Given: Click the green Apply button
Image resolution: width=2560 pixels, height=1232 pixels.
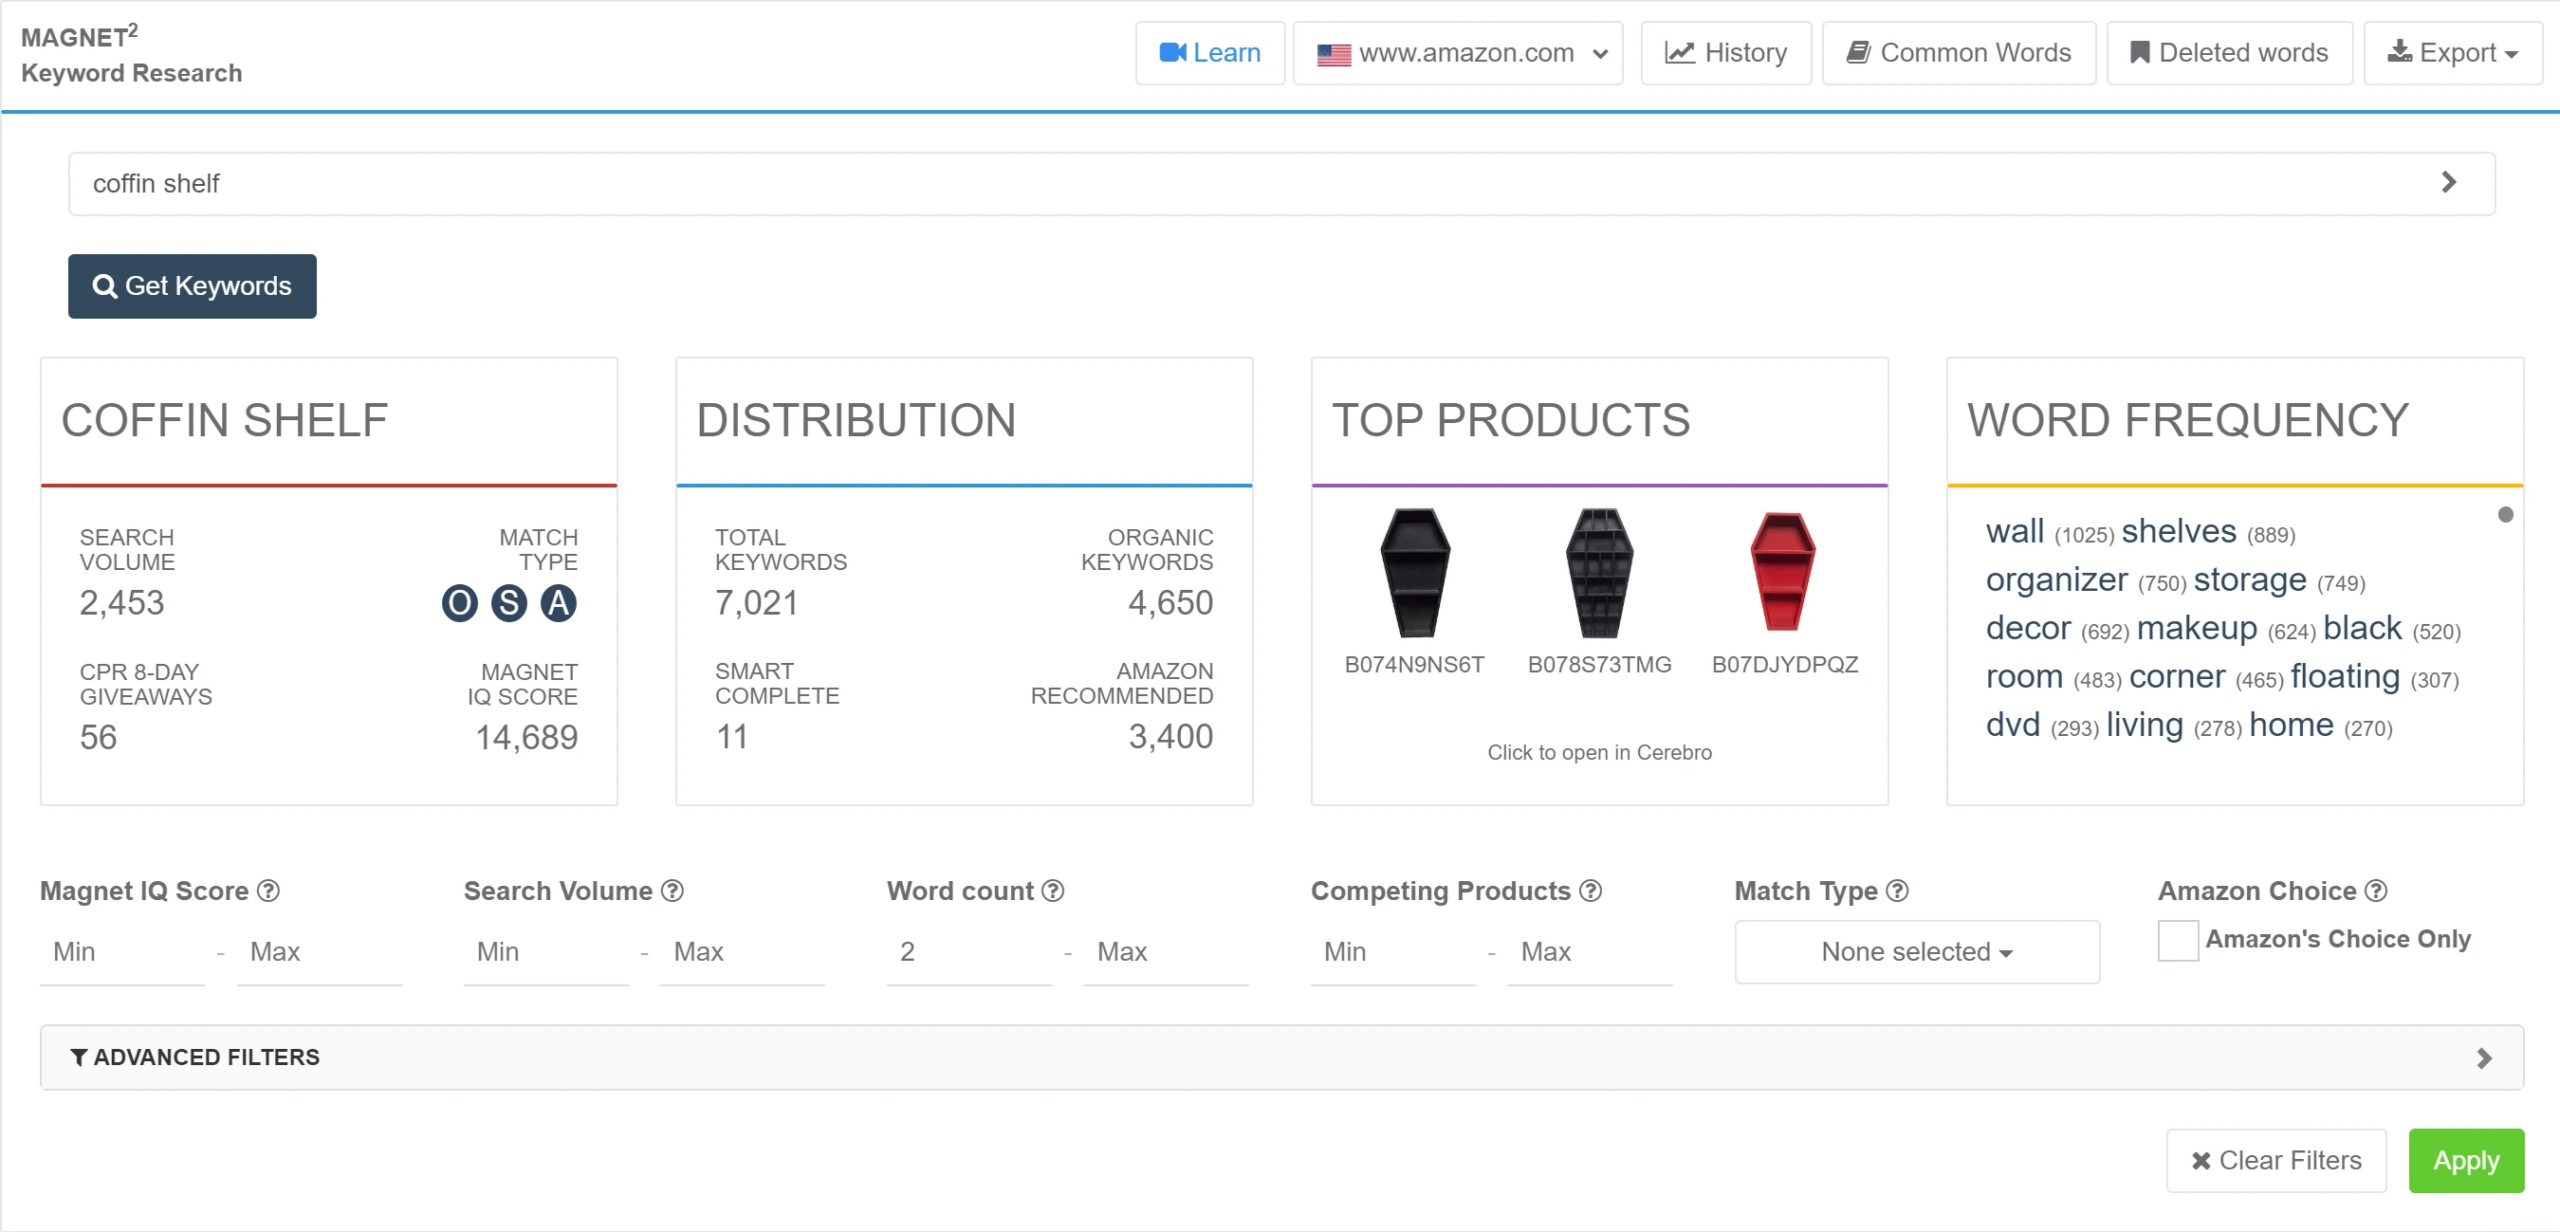Looking at the screenshot, I should 2465,1160.
